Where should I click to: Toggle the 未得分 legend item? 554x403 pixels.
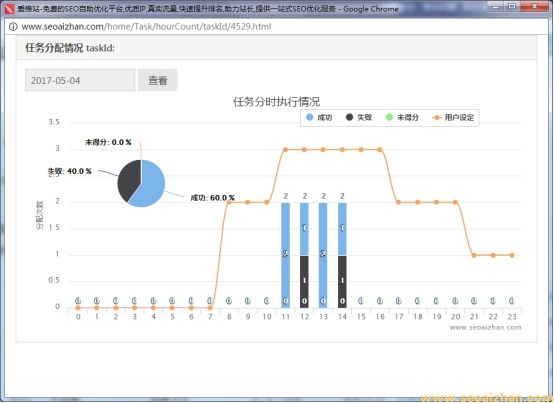point(402,118)
